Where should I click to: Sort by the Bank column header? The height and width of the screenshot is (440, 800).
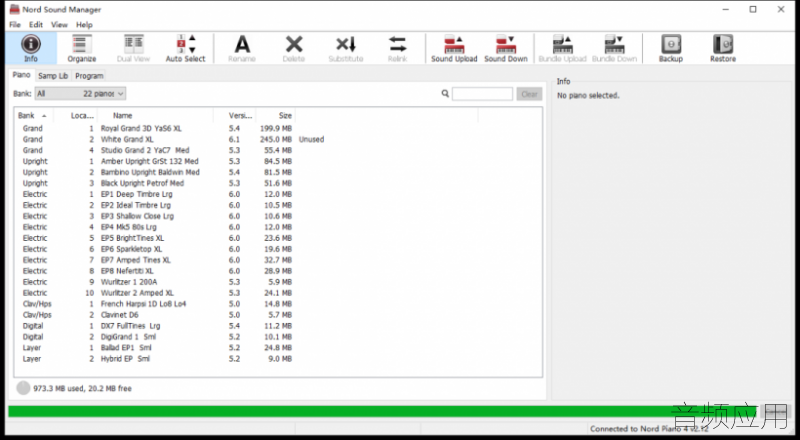tap(33, 116)
